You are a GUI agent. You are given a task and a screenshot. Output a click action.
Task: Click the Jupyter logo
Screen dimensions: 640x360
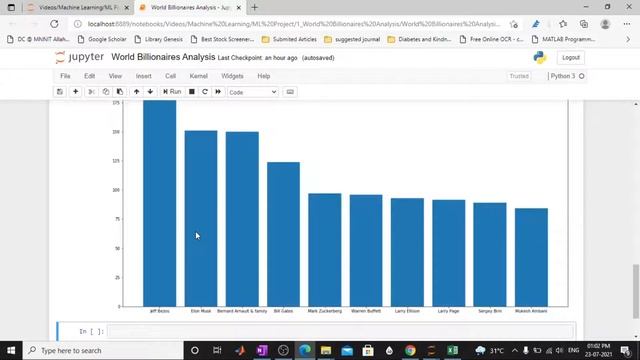point(80,57)
